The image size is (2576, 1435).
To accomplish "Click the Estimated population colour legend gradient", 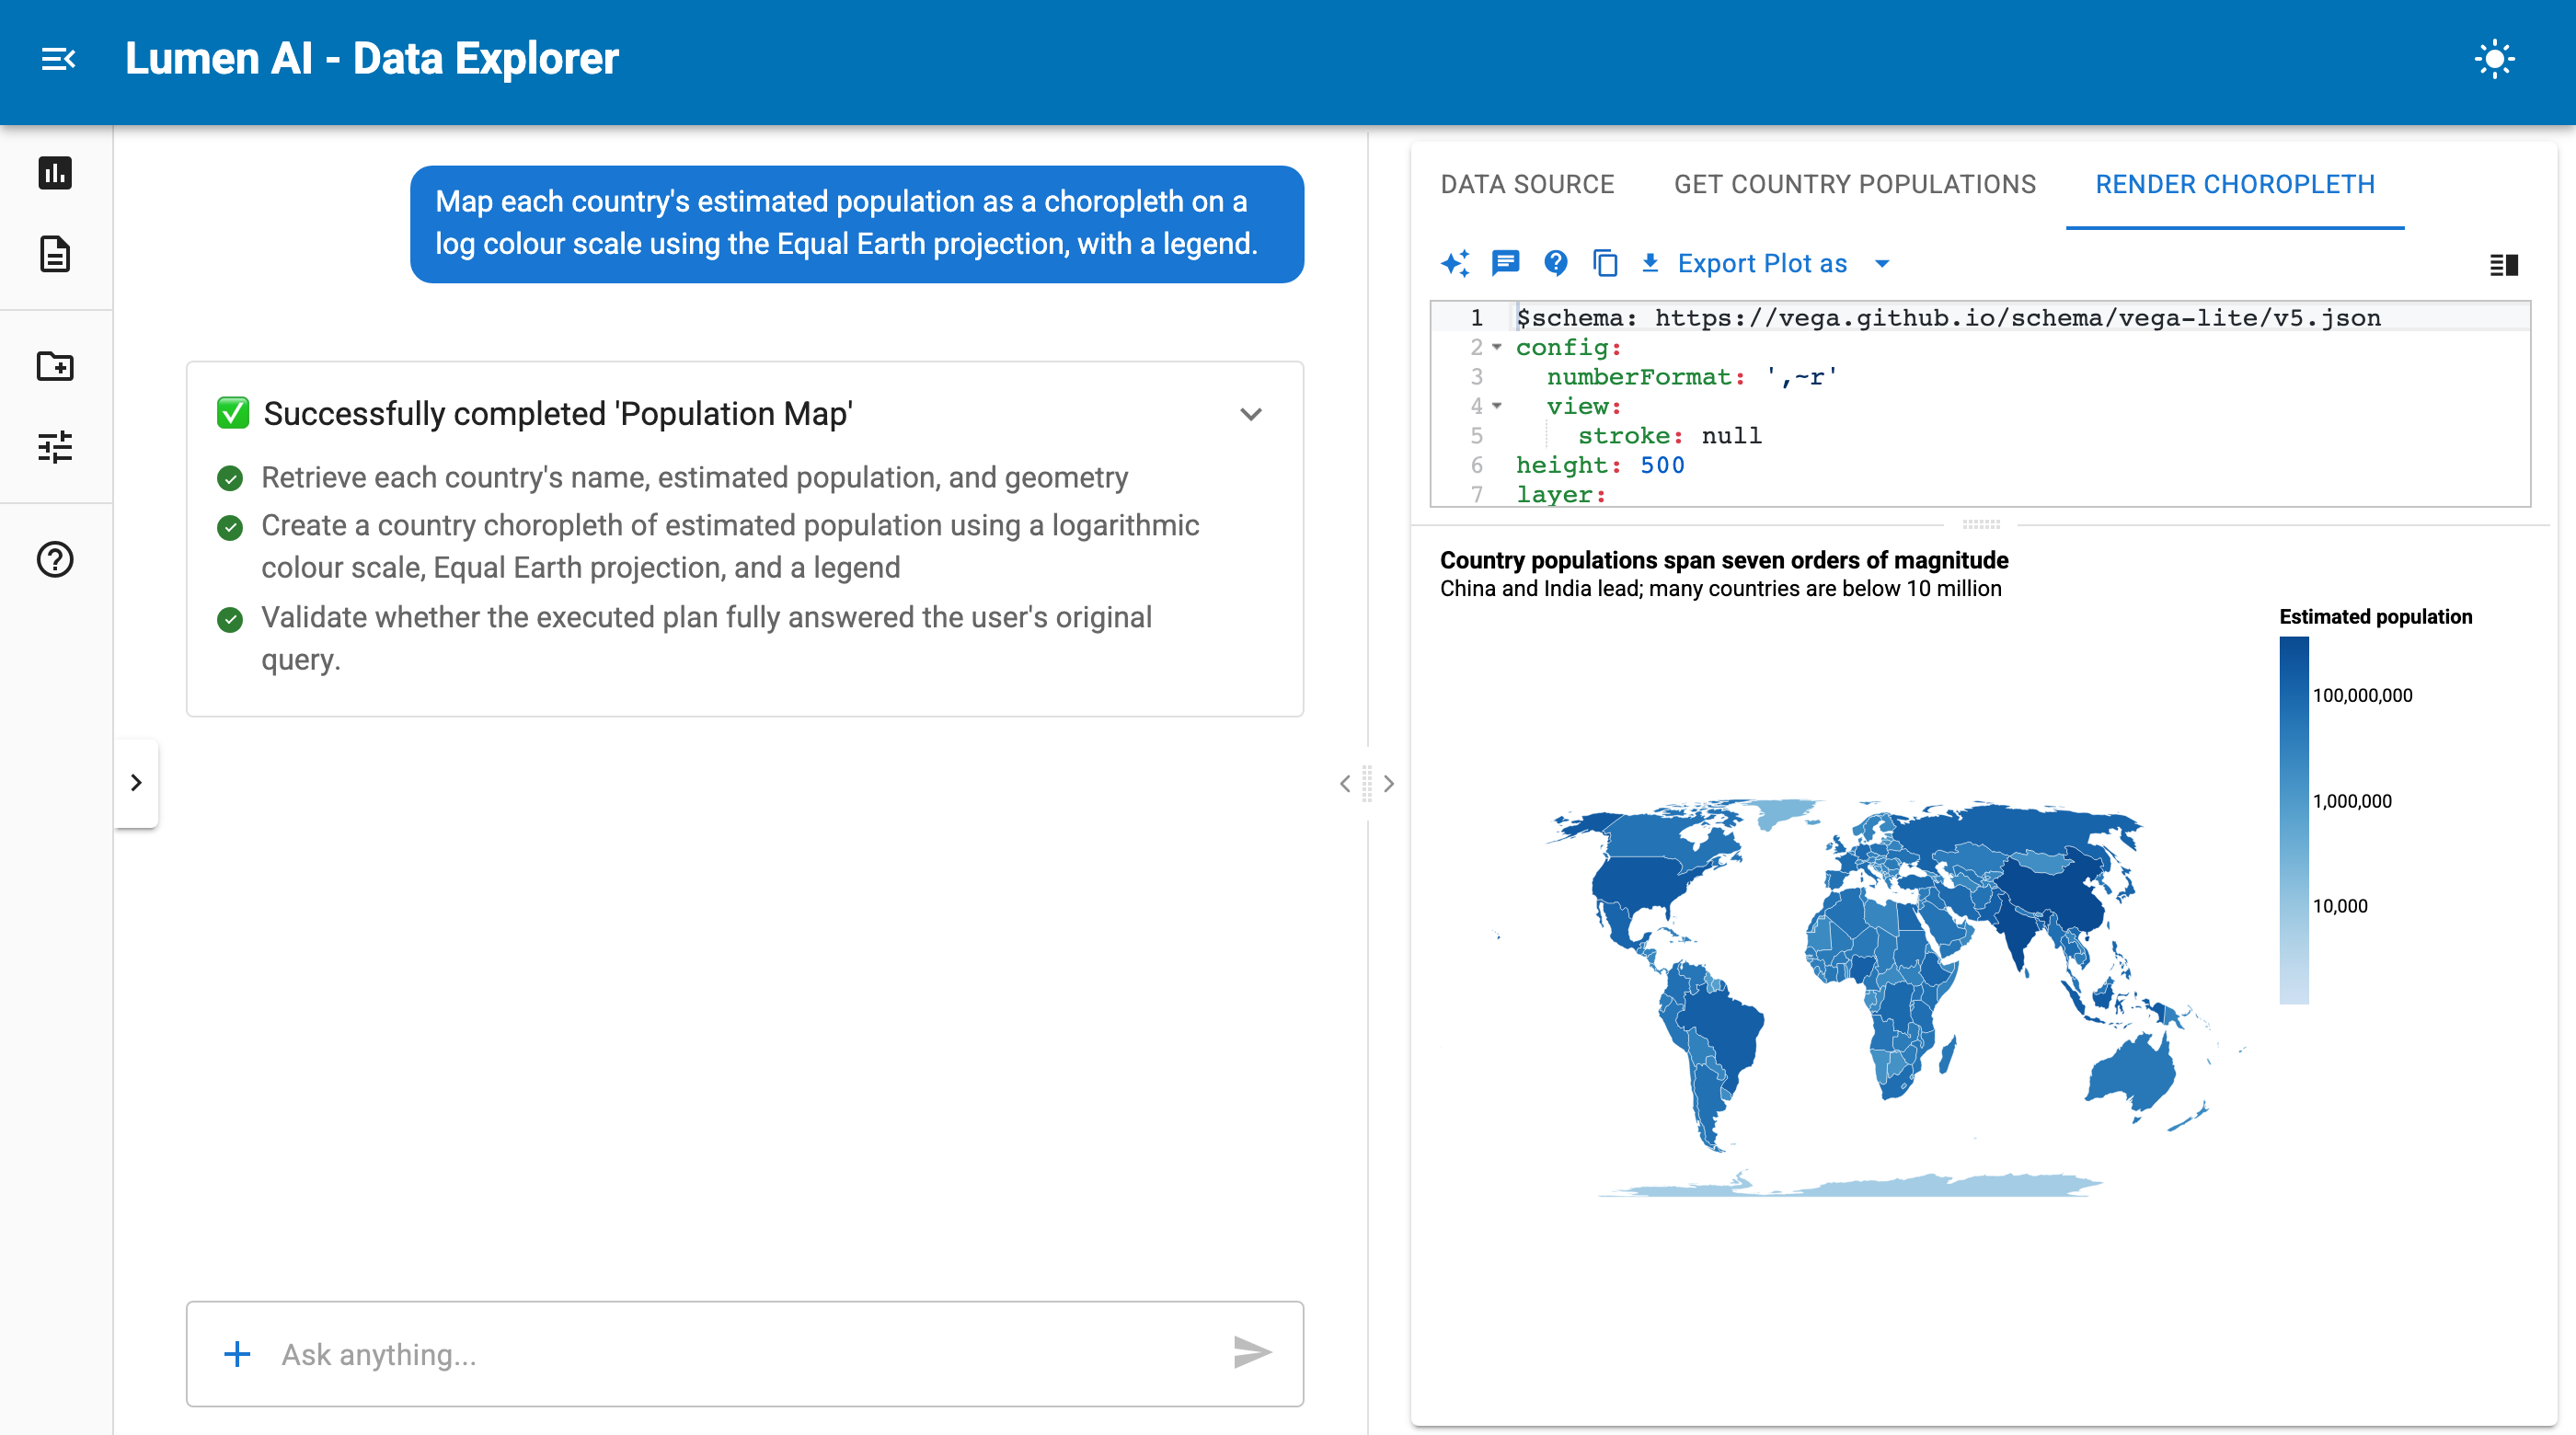I will point(2293,820).
